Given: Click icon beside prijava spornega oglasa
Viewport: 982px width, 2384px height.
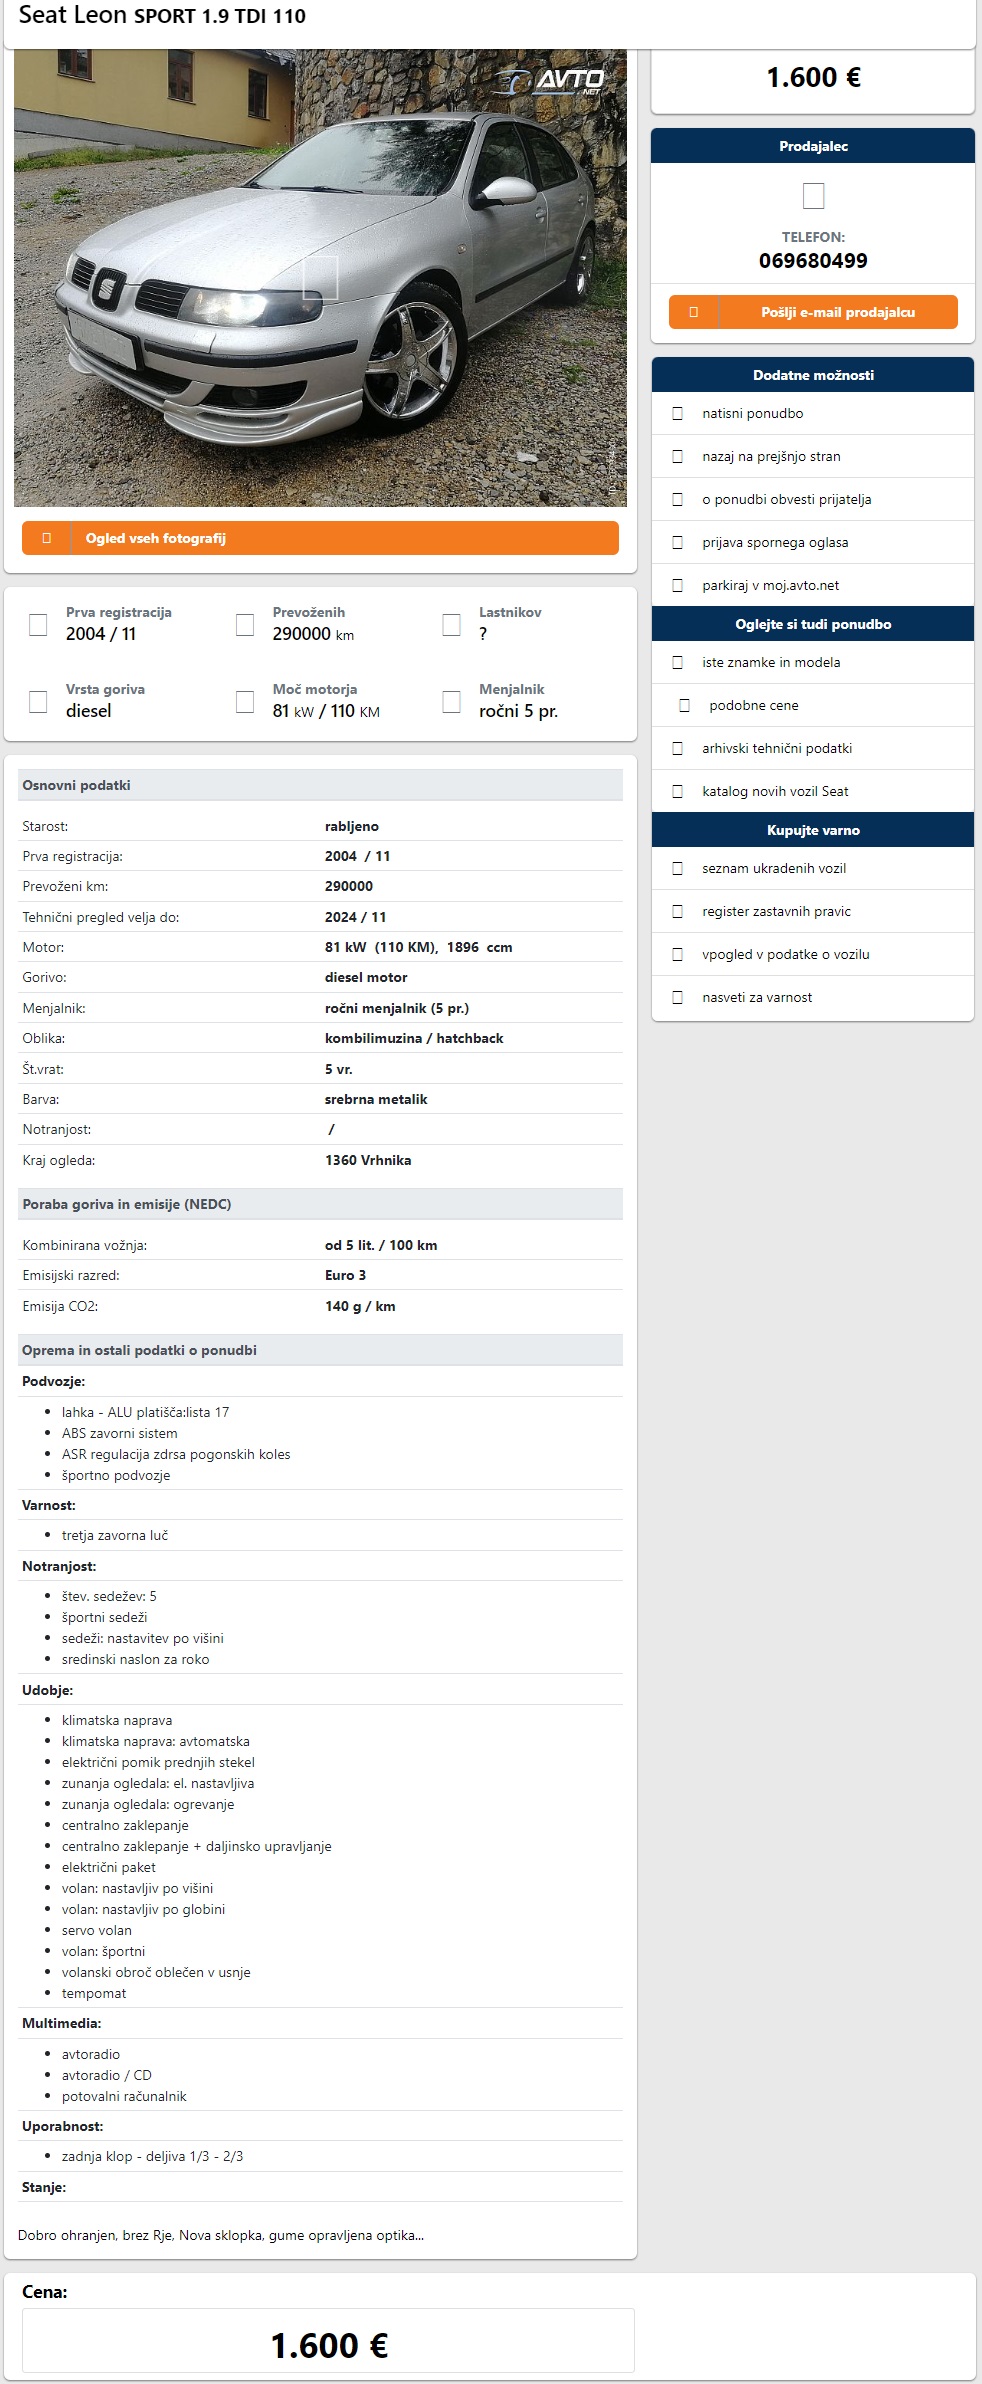Looking at the screenshot, I should point(678,542).
